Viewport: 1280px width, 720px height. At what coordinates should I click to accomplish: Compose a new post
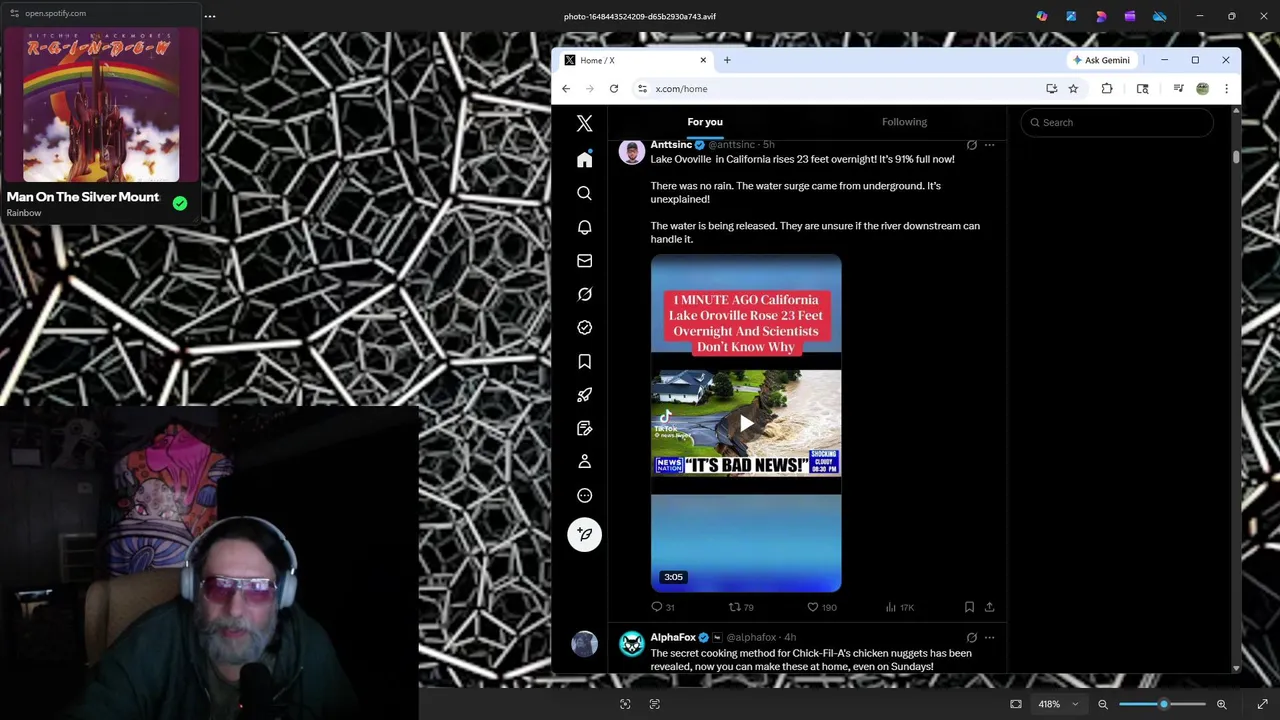[x=584, y=534]
